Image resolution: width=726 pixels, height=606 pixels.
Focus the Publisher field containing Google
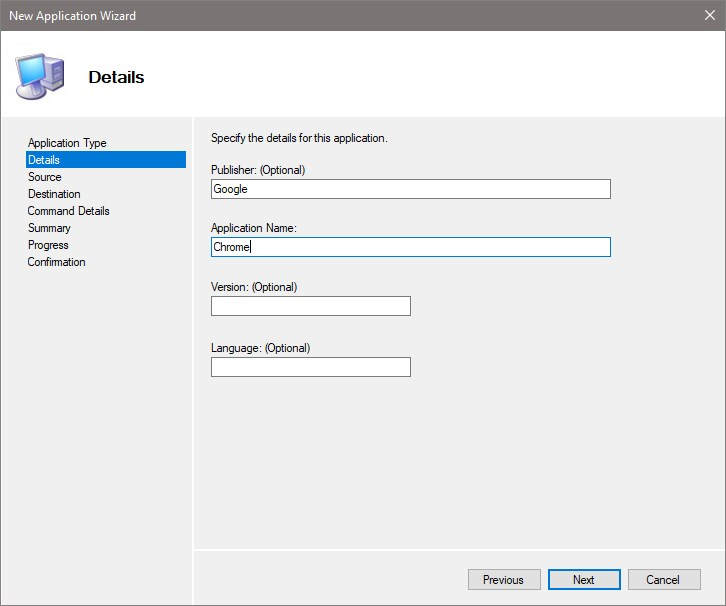(x=411, y=189)
